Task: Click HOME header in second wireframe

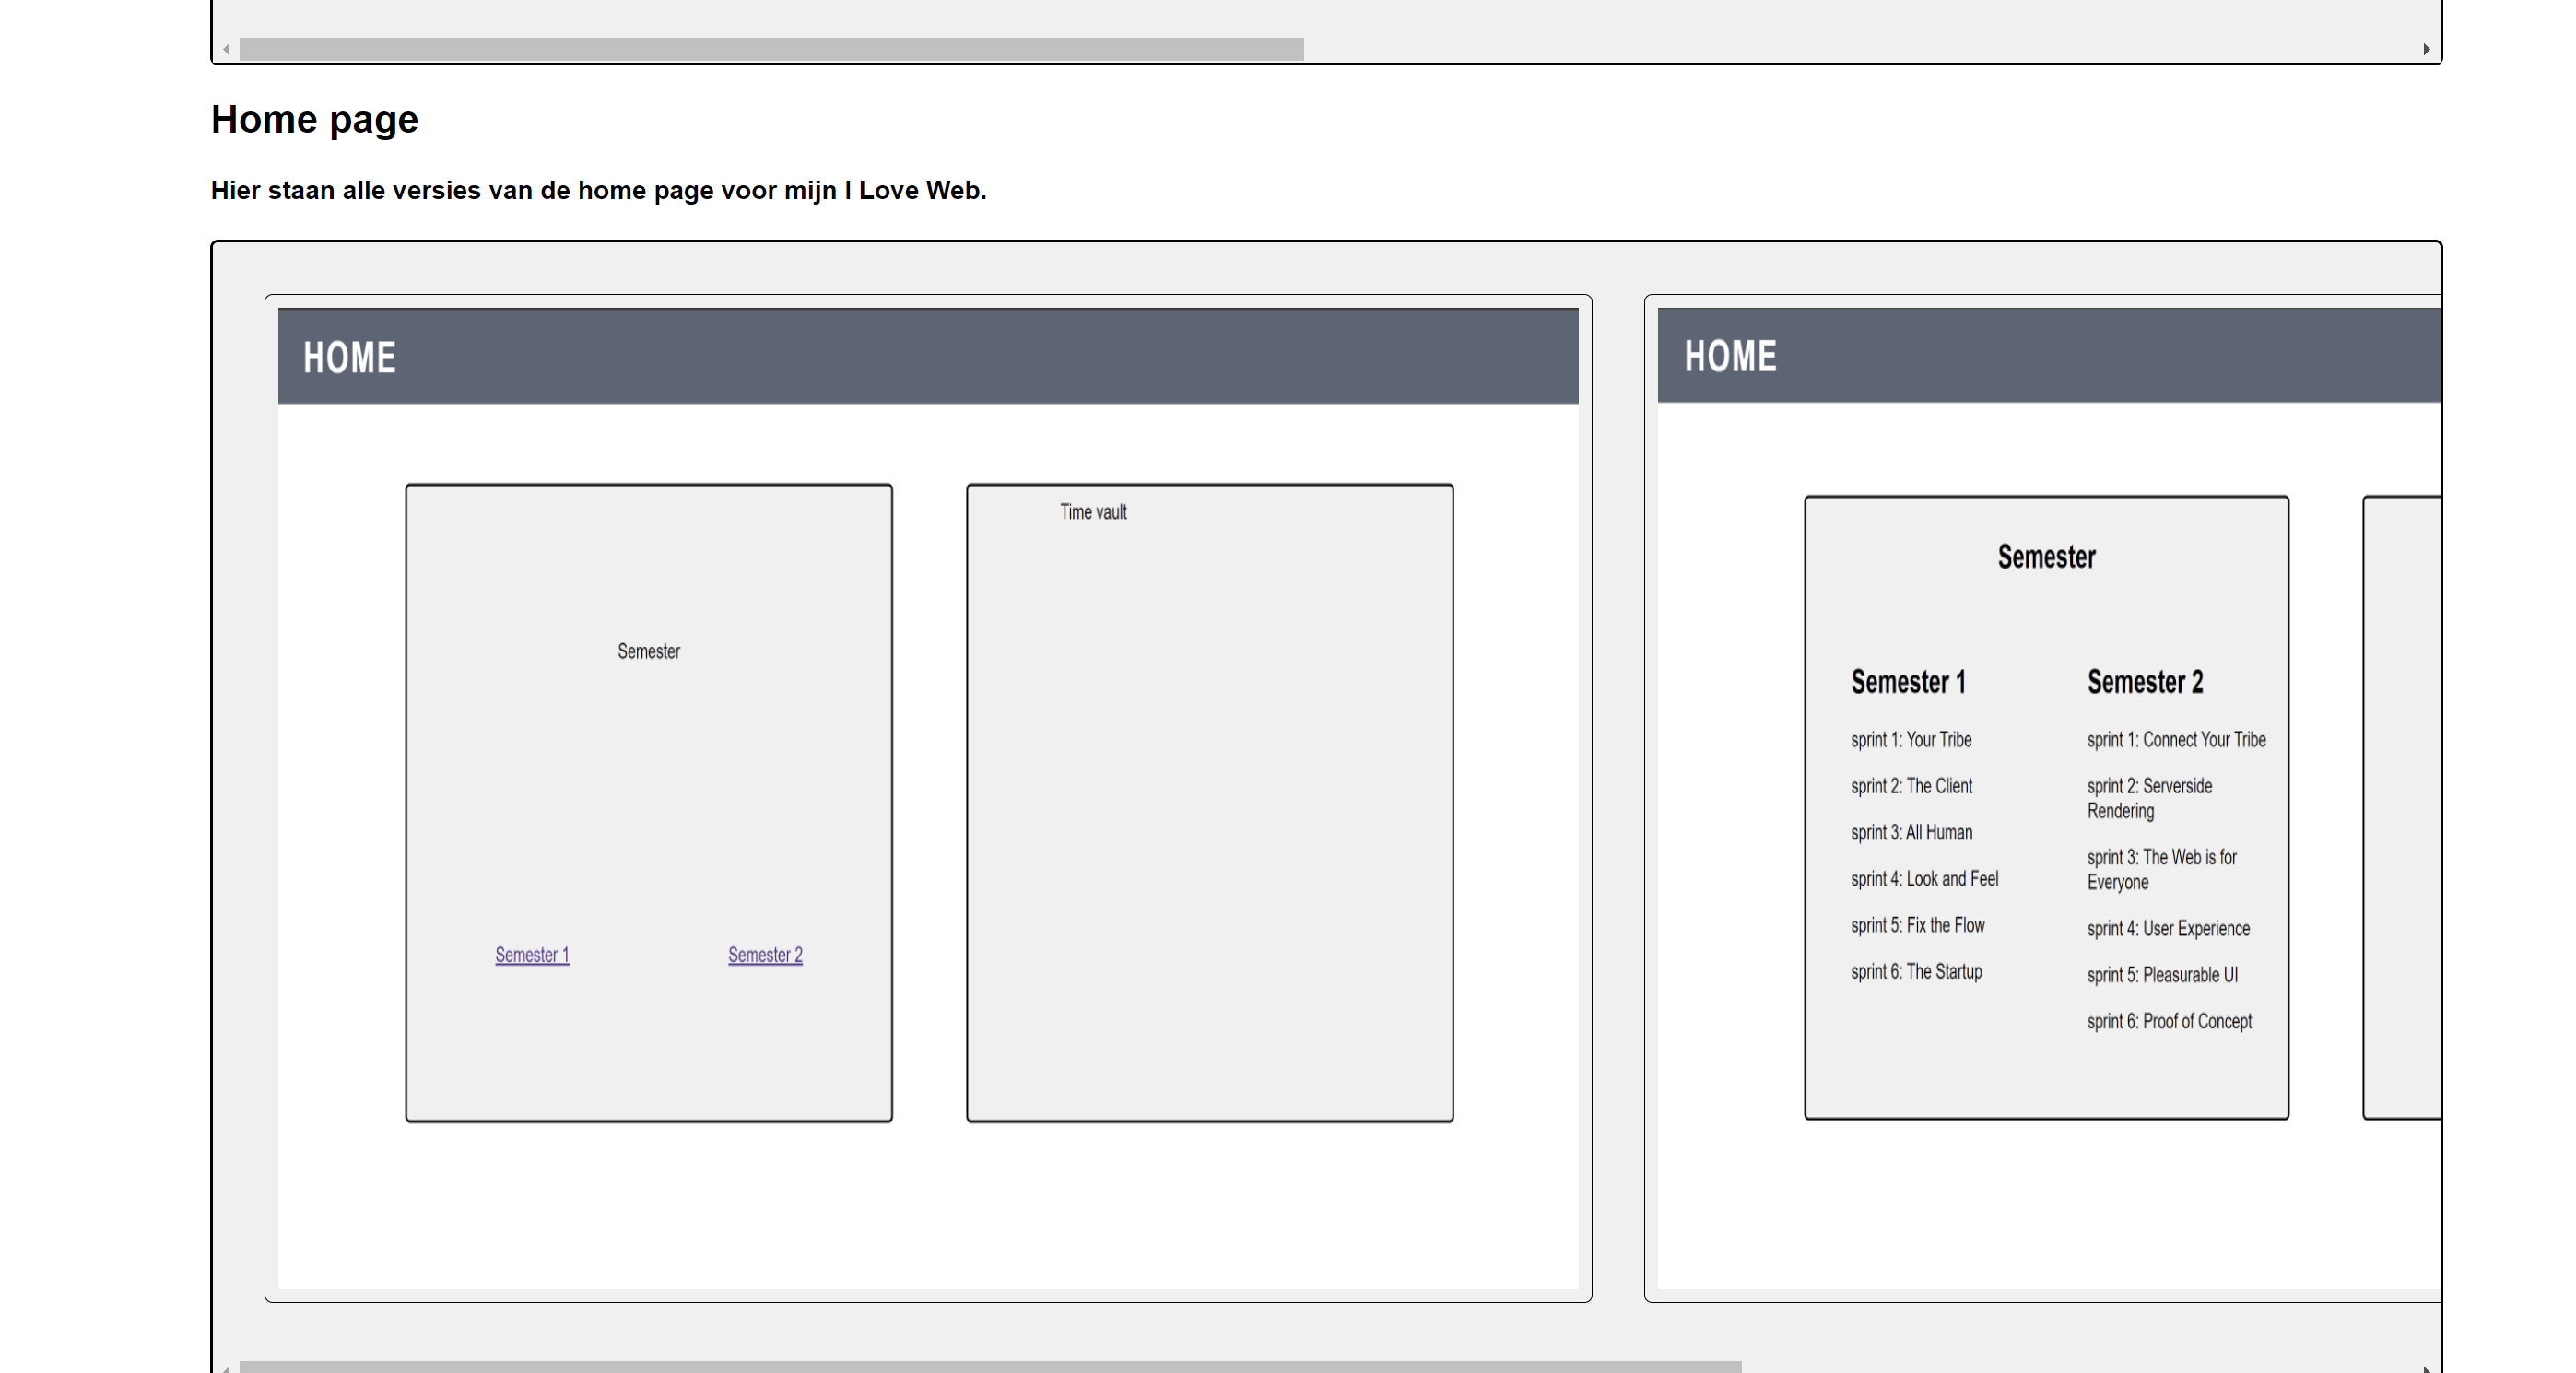Action: 1730,356
